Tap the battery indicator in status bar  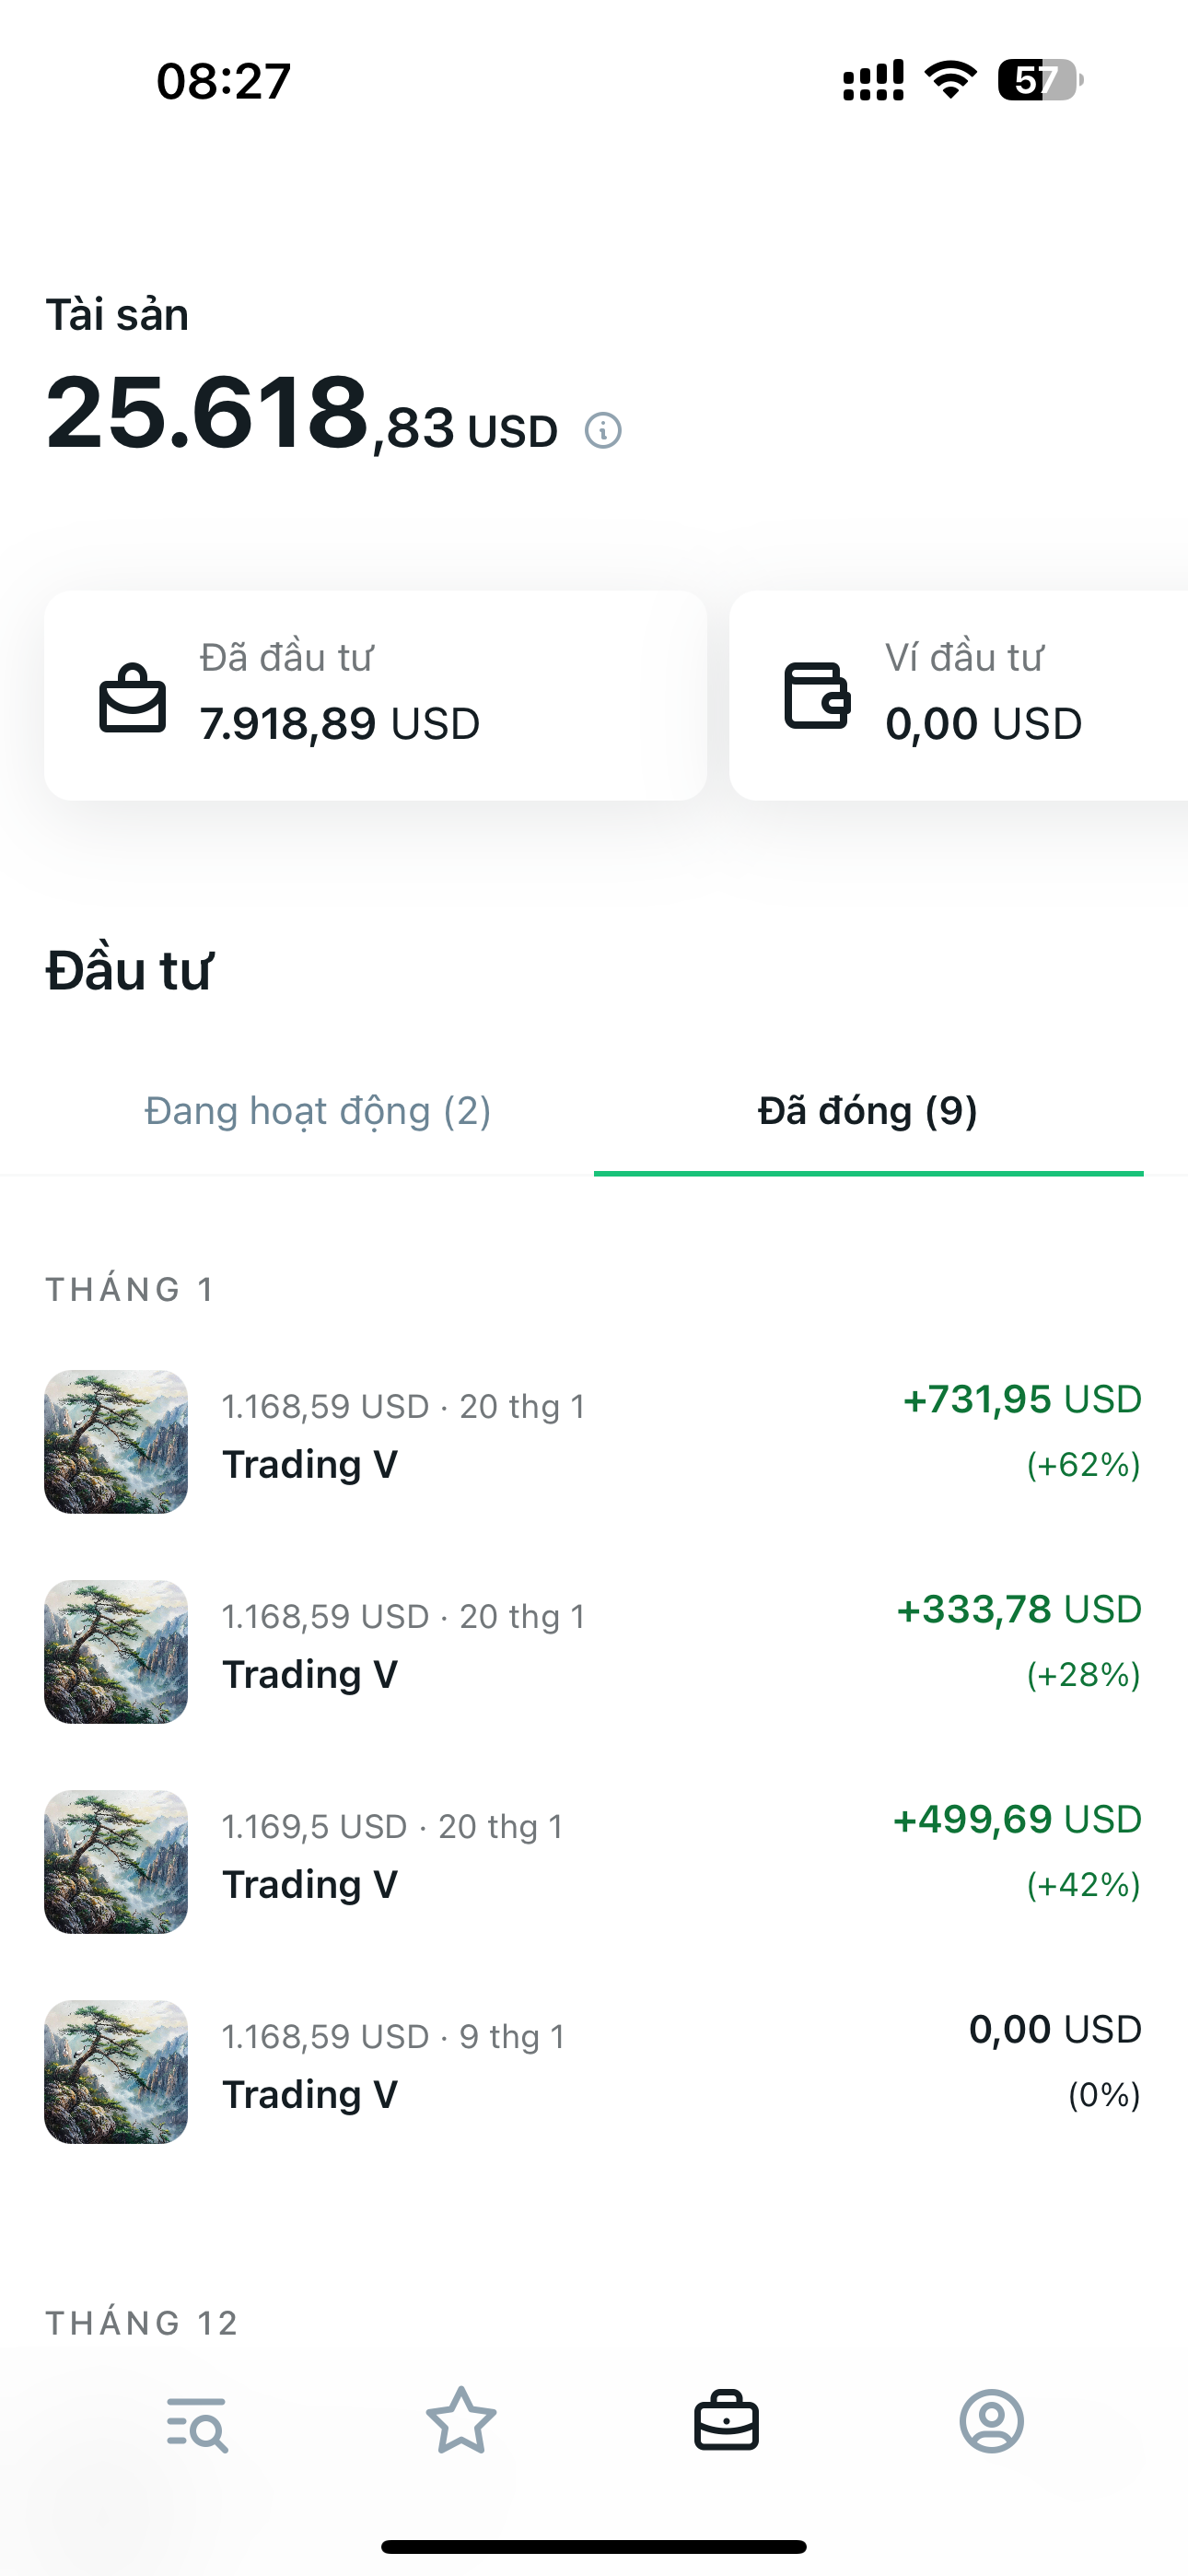click(1040, 80)
